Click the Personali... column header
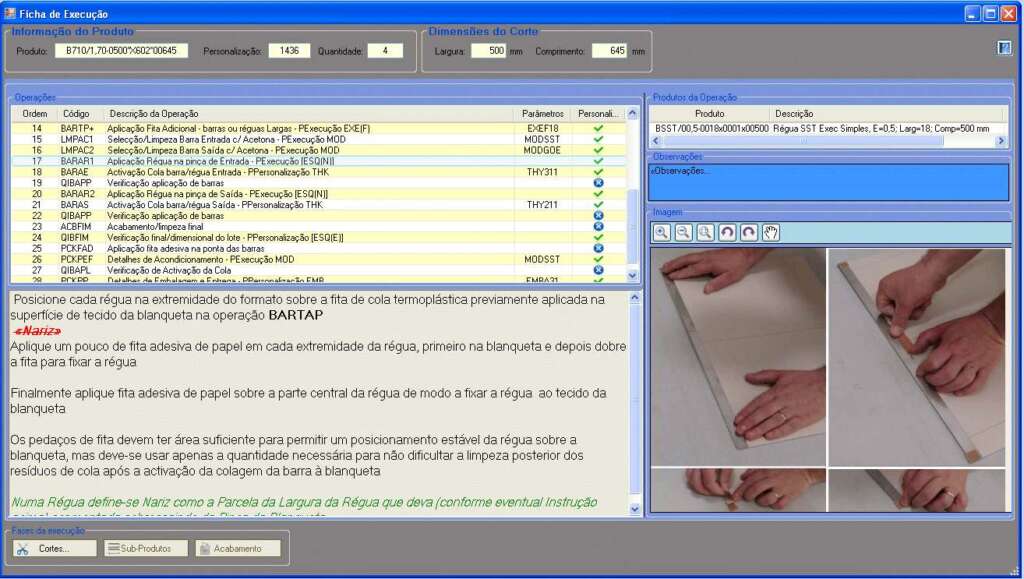Viewport: 1024px width, 579px height. [x=598, y=114]
